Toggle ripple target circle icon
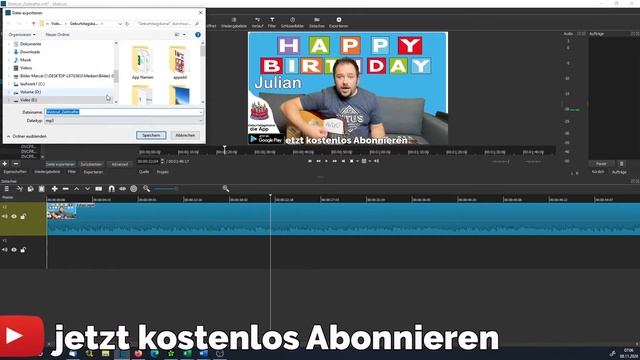Image resolution: width=640 pixels, height=360 pixels. coord(133,189)
